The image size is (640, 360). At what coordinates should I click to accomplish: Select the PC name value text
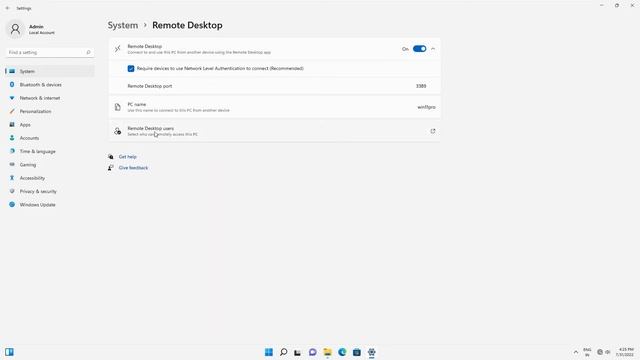click(x=426, y=107)
